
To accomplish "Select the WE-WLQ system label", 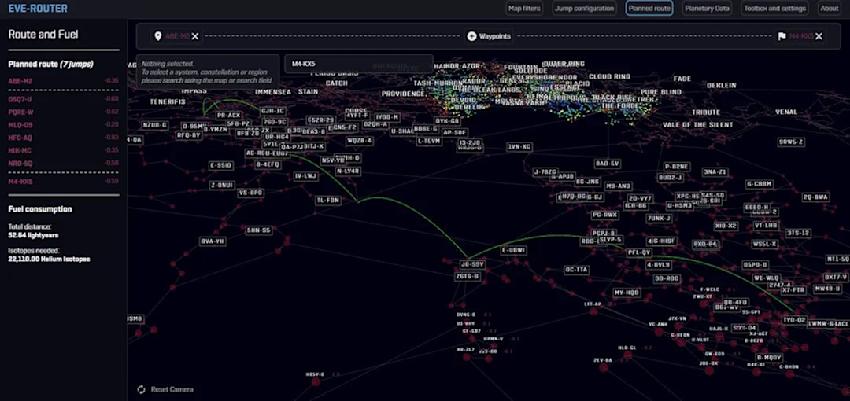I will coord(766,278).
